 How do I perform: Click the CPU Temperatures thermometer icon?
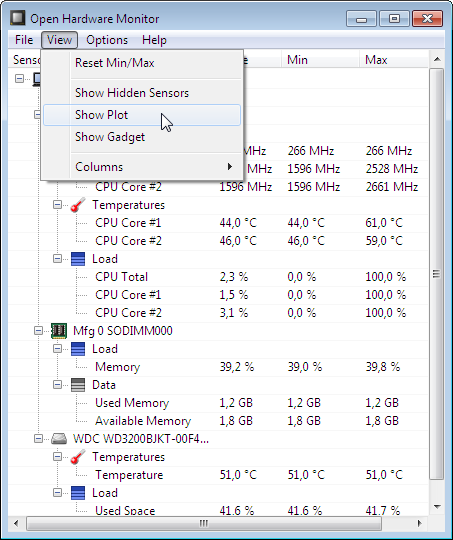[x=78, y=205]
